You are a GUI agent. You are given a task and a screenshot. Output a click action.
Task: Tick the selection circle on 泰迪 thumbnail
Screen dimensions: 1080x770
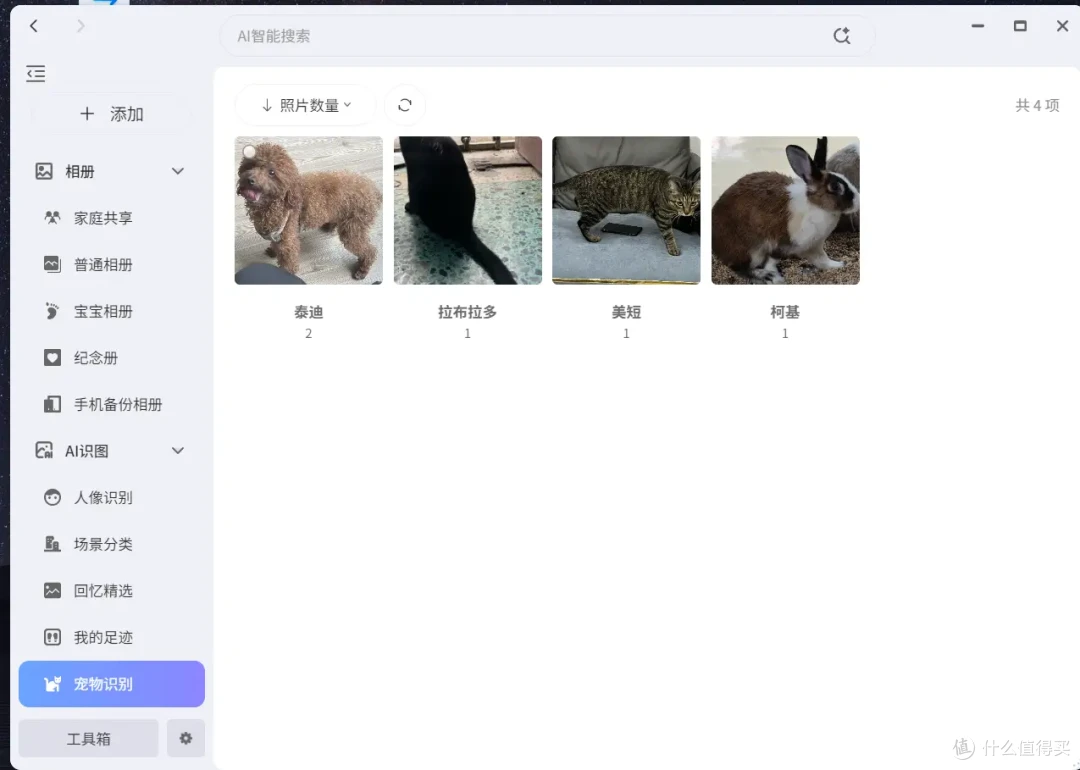pos(249,152)
